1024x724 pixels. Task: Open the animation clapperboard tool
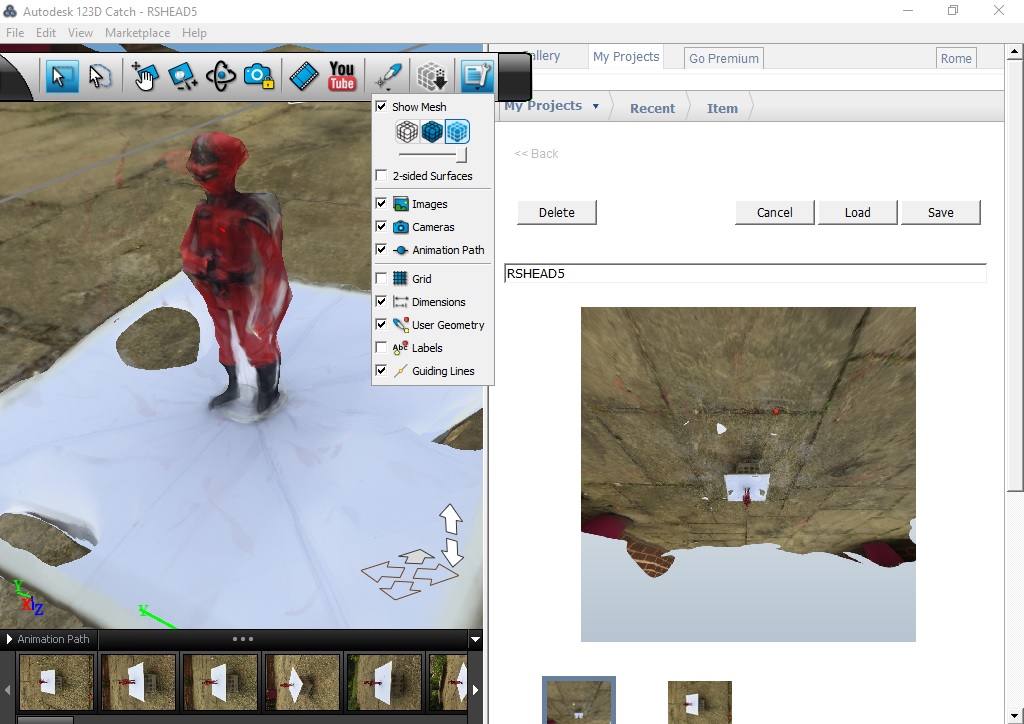coord(304,76)
